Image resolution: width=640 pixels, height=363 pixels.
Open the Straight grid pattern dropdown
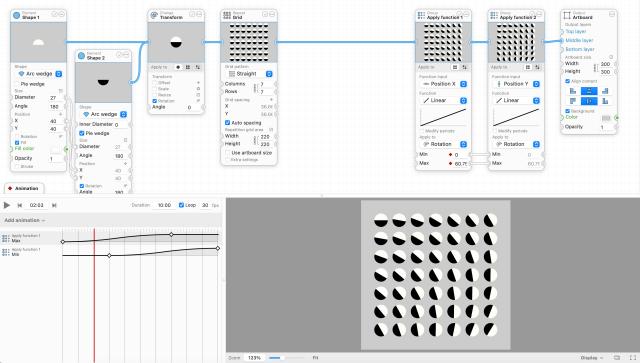point(249,74)
